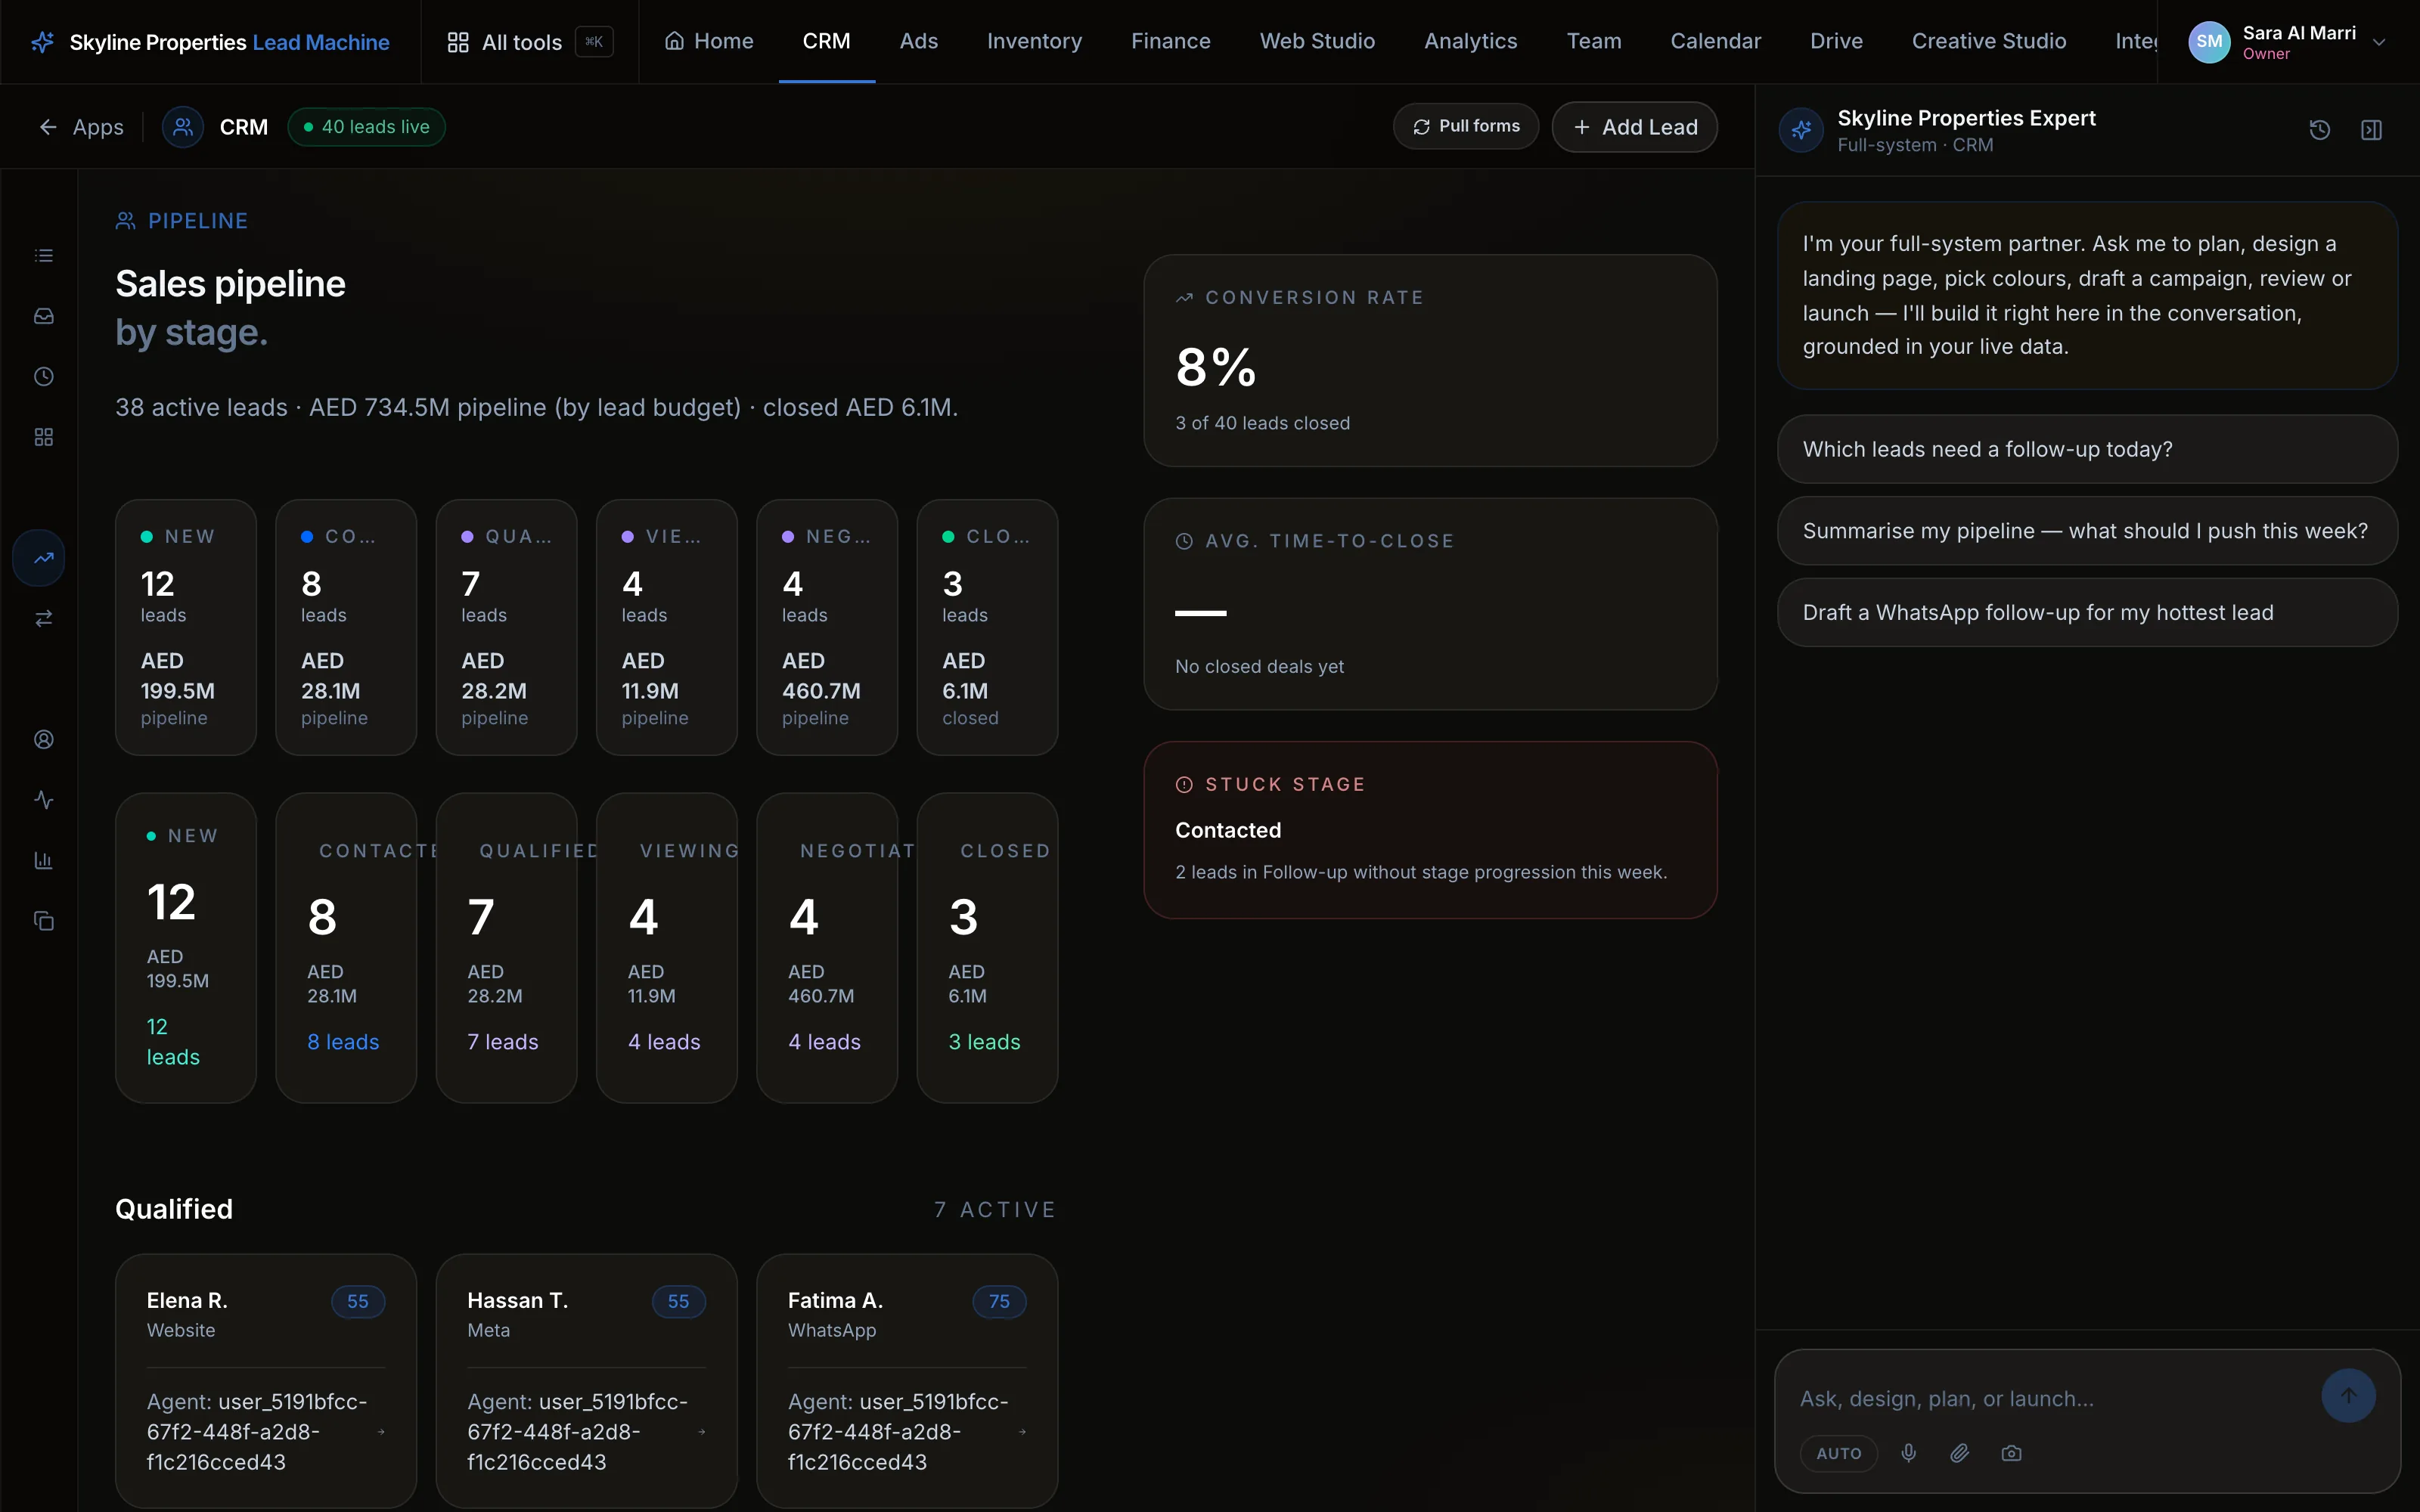Click the microphone voice input icon

coord(1909,1453)
